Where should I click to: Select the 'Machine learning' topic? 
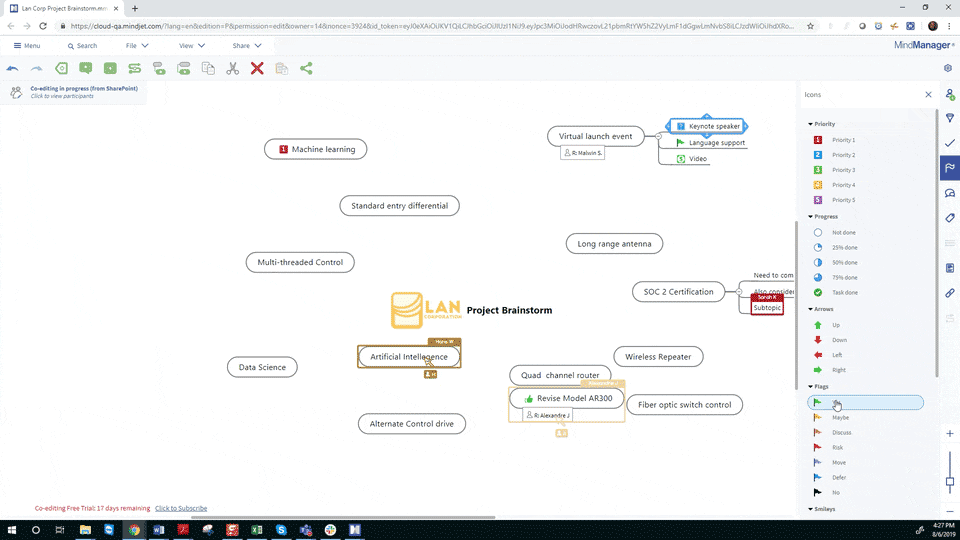tap(317, 149)
